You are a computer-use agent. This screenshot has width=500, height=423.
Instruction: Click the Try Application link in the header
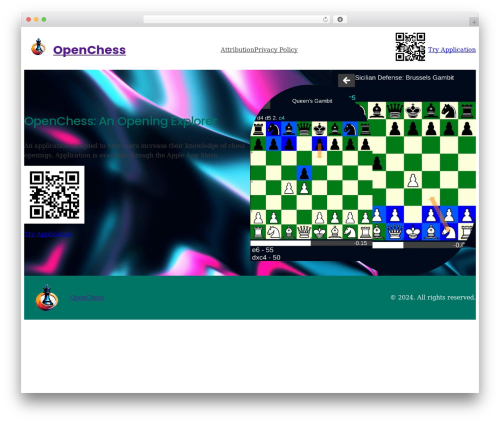click(452, 50)
